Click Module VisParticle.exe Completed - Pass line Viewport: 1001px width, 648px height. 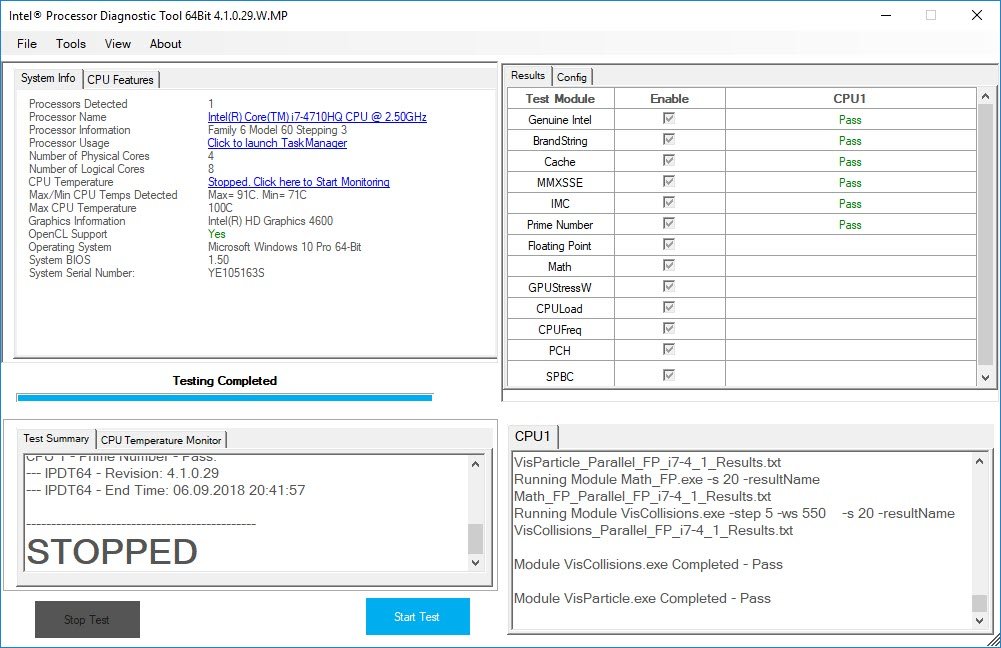(x=642, y=599)
